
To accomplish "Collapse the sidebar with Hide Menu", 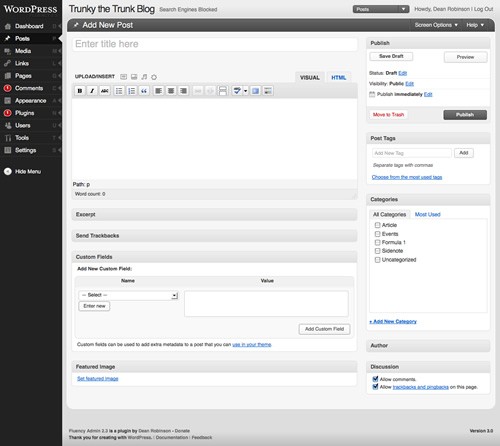I will [22, 171].
